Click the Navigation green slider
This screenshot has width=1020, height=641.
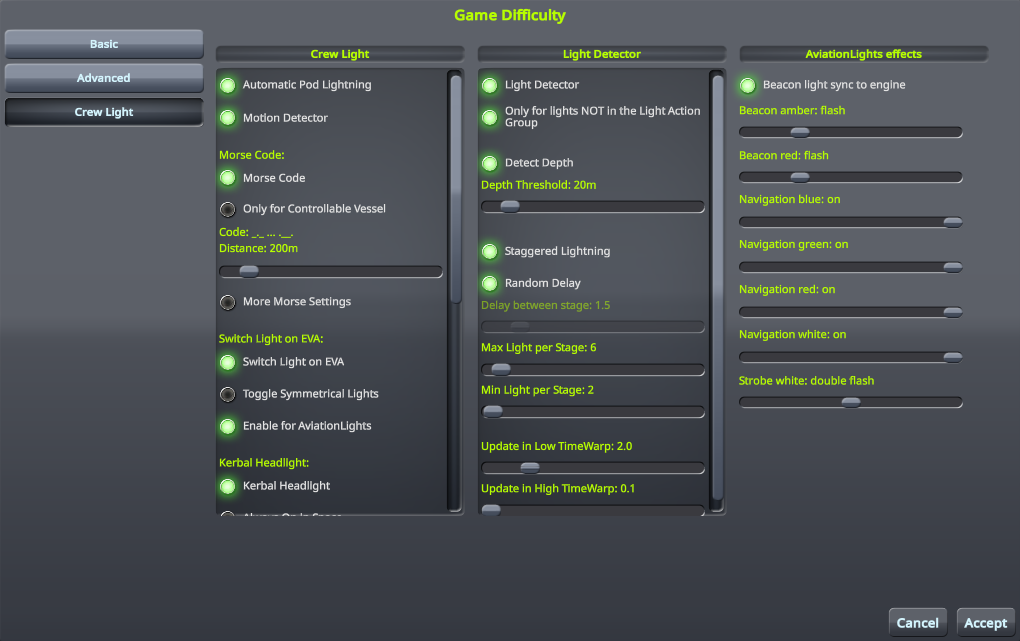pos(850,267)
